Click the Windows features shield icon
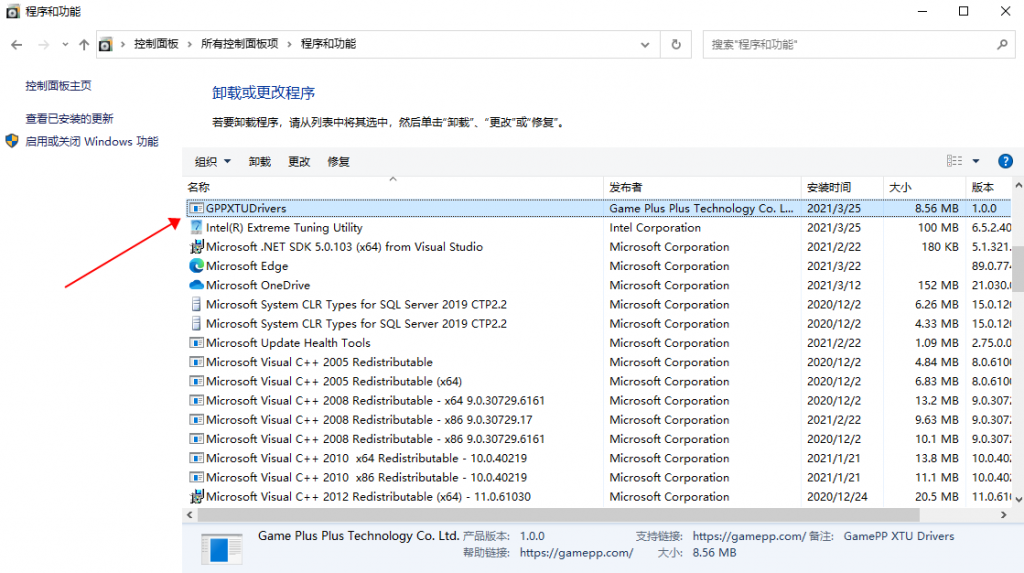This screenshot has width=1024, height=573. (12, 141)
